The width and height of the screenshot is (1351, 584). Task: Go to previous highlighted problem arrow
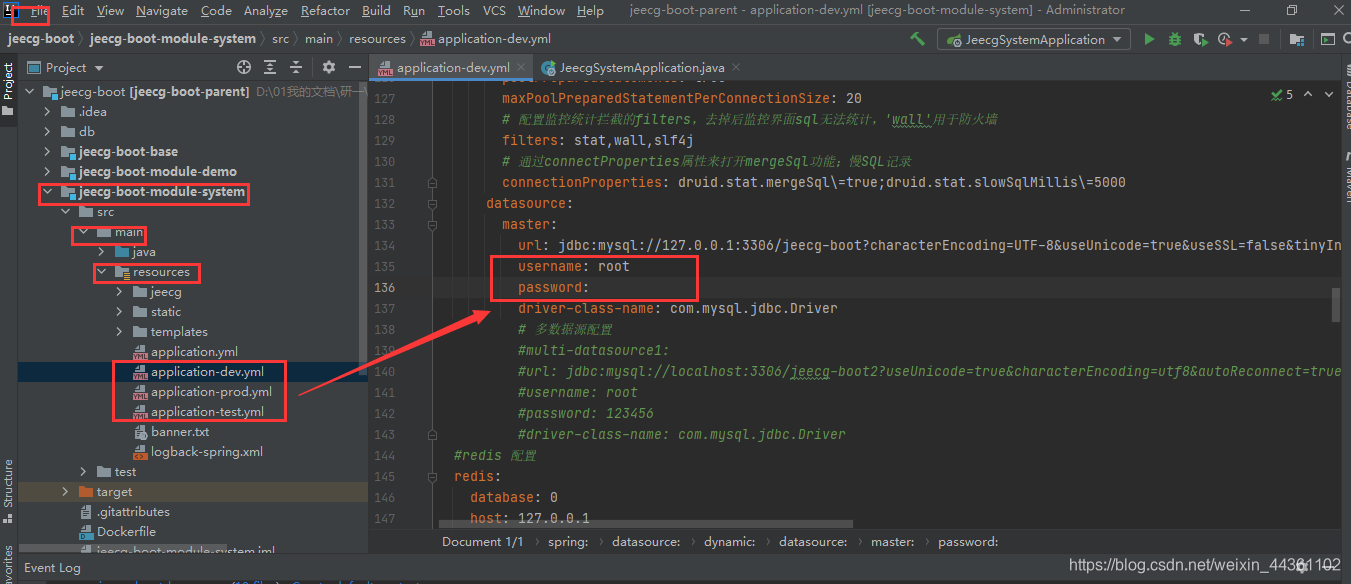[x=1307, y=94]
